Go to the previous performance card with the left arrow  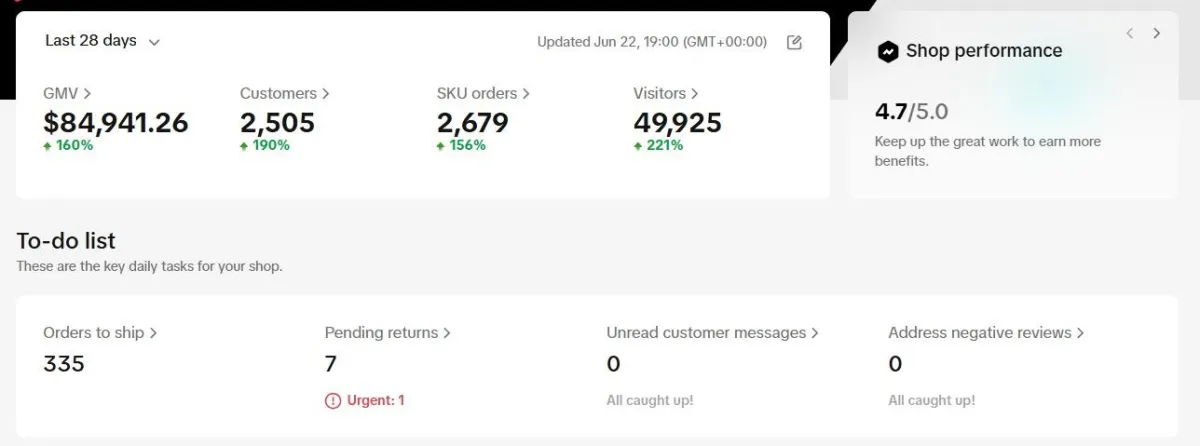click(x=1130, y=33)
